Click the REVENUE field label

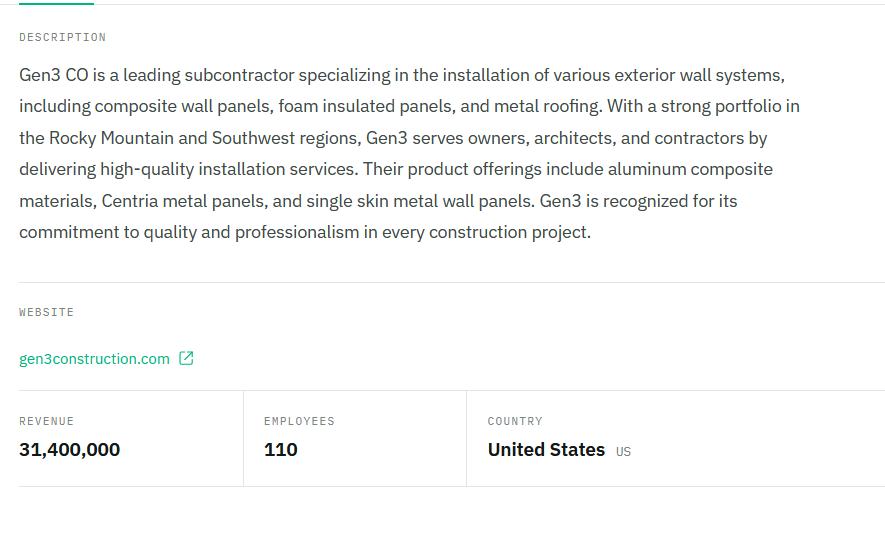point(46,421)
